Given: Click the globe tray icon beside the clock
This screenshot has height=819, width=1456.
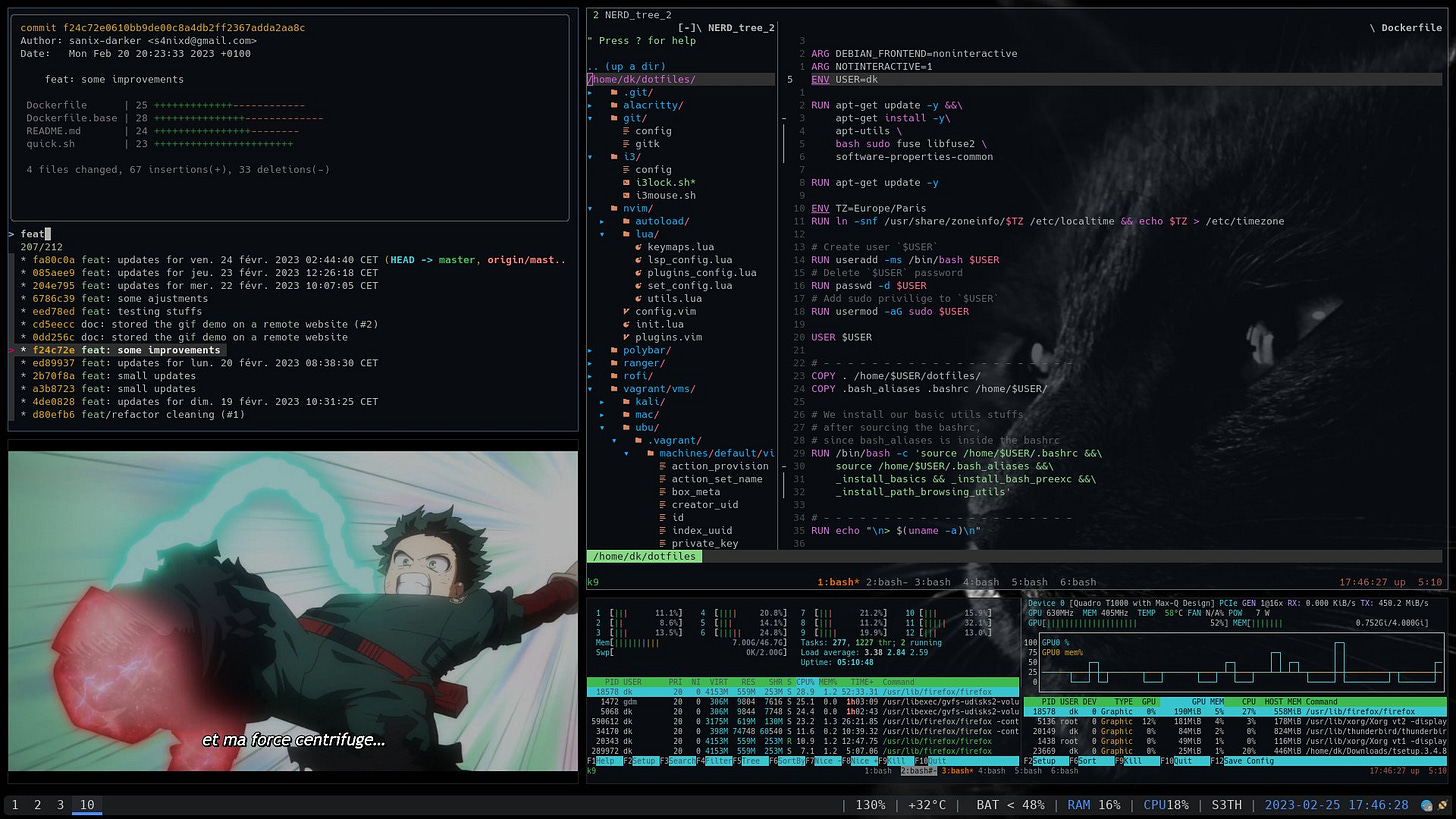Looking at the screenshot, I should pyautogui.click(x=1427, y=805).
